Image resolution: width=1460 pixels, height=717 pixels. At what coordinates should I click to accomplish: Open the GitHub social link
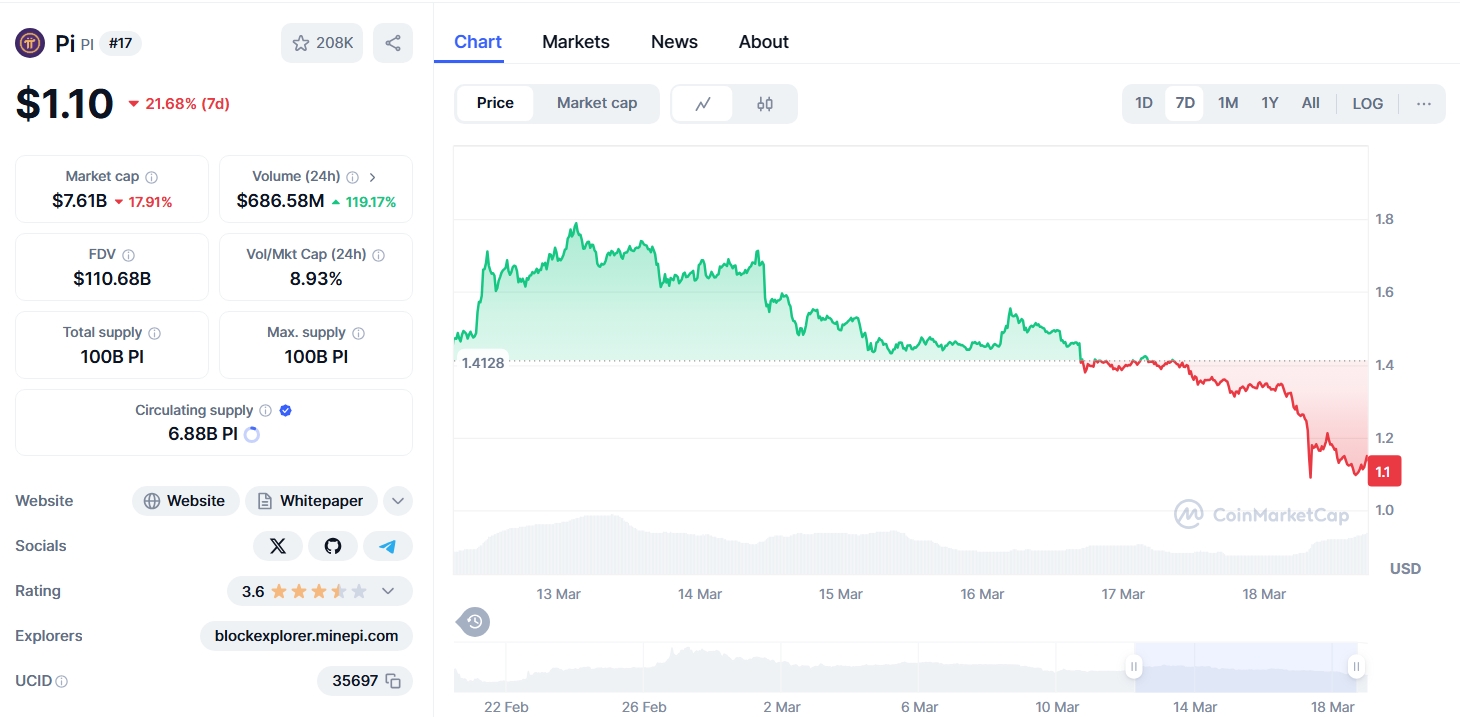pos(333,546)
